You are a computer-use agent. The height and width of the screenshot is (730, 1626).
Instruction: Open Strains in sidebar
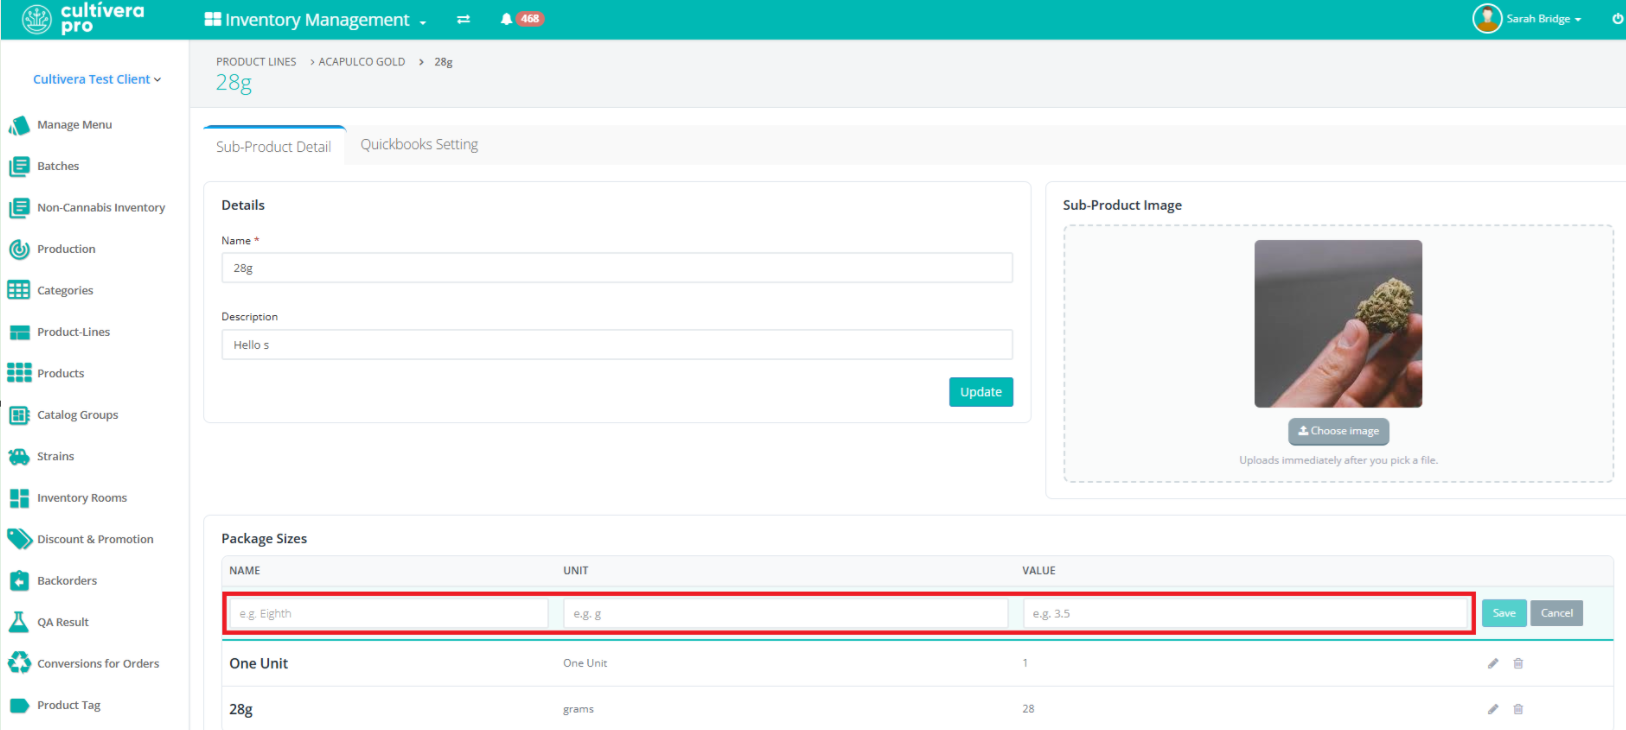(x=56, y=456)
